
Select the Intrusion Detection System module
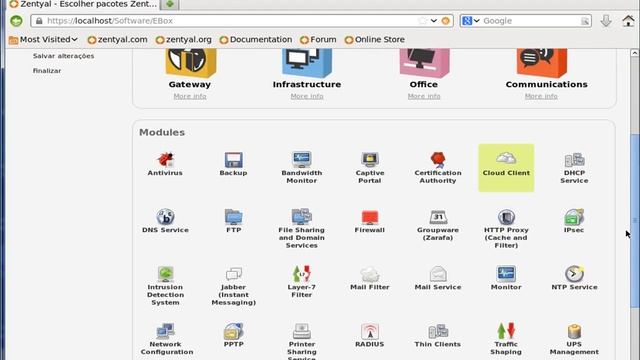point(165,286)
